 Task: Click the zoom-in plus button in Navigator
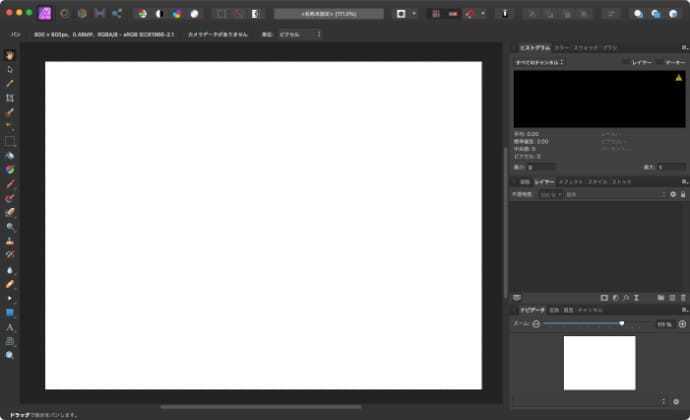[682, 324]
